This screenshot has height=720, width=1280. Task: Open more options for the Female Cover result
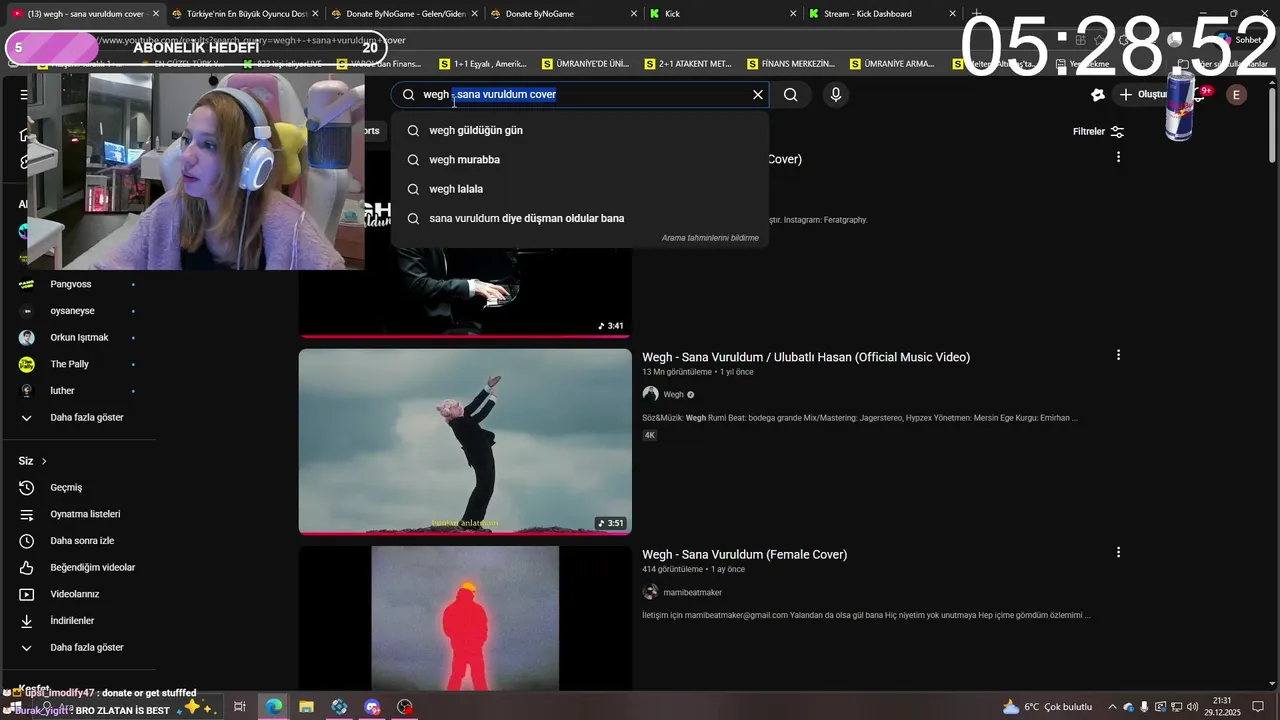click(x=1118, y=552)
